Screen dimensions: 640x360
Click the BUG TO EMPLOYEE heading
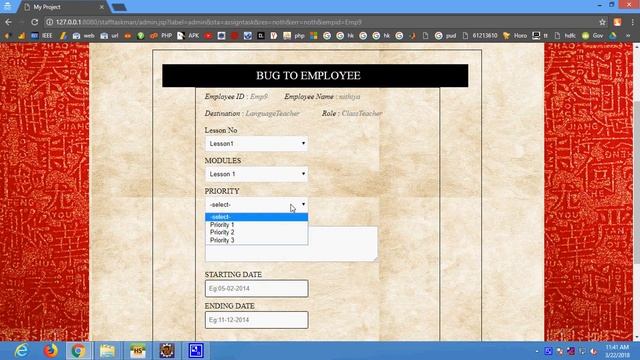(308, 76)
